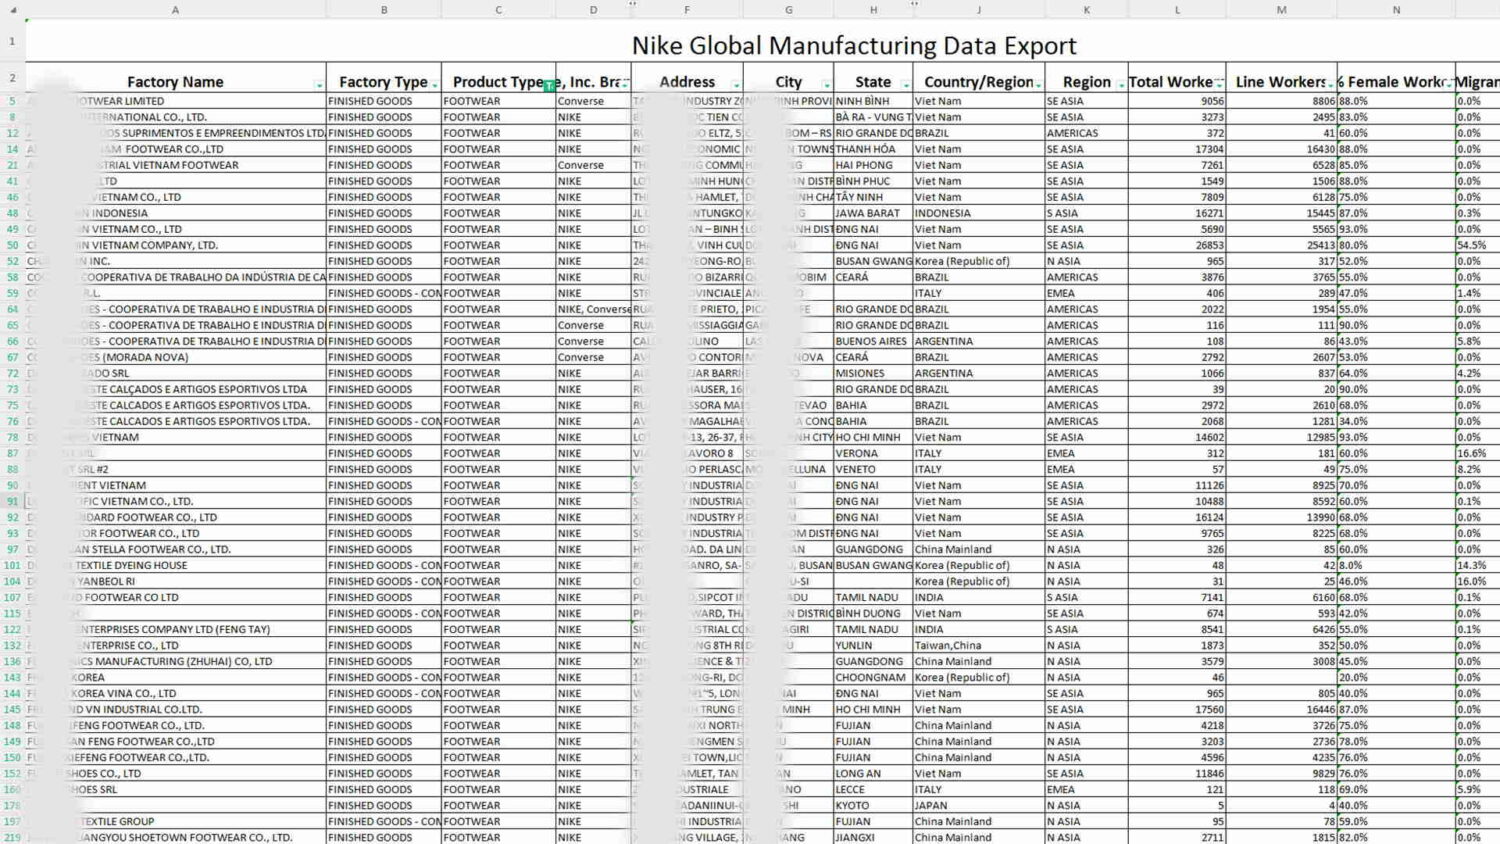This screenshot has height=844, width=1500.
Task: Select column G header
Action: pos(789,10)
